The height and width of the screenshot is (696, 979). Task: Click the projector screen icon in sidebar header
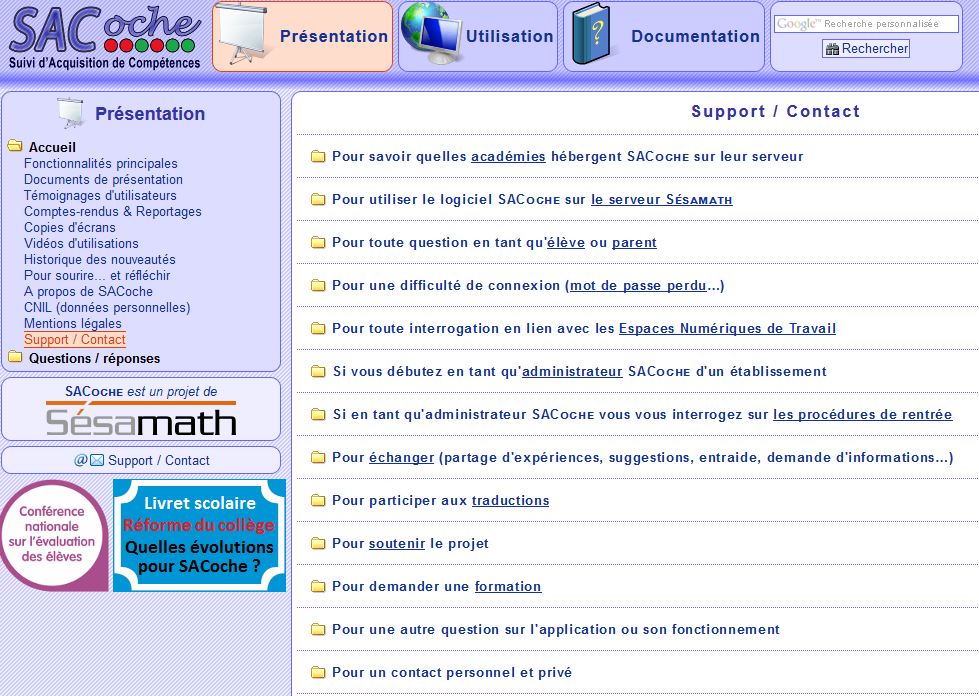tap(70, 112)
